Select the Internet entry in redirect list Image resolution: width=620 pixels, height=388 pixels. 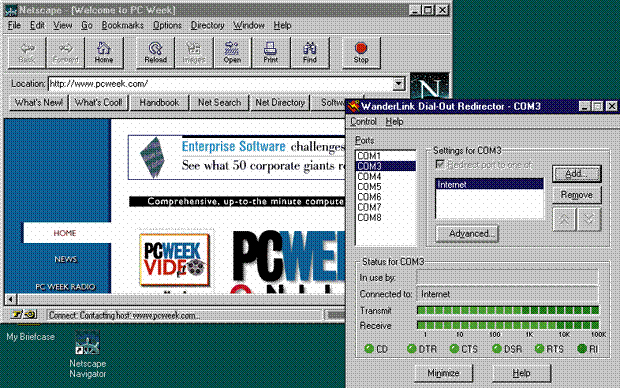[490, 184]
